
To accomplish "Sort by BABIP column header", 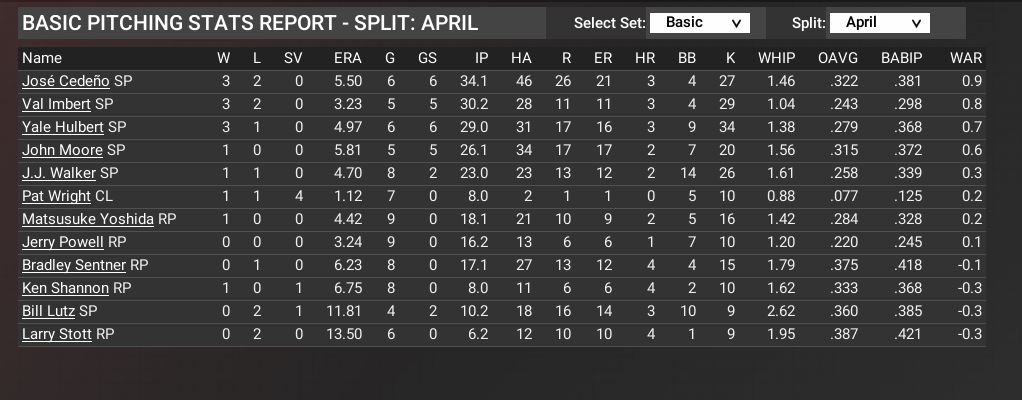I will coord(901,57).
